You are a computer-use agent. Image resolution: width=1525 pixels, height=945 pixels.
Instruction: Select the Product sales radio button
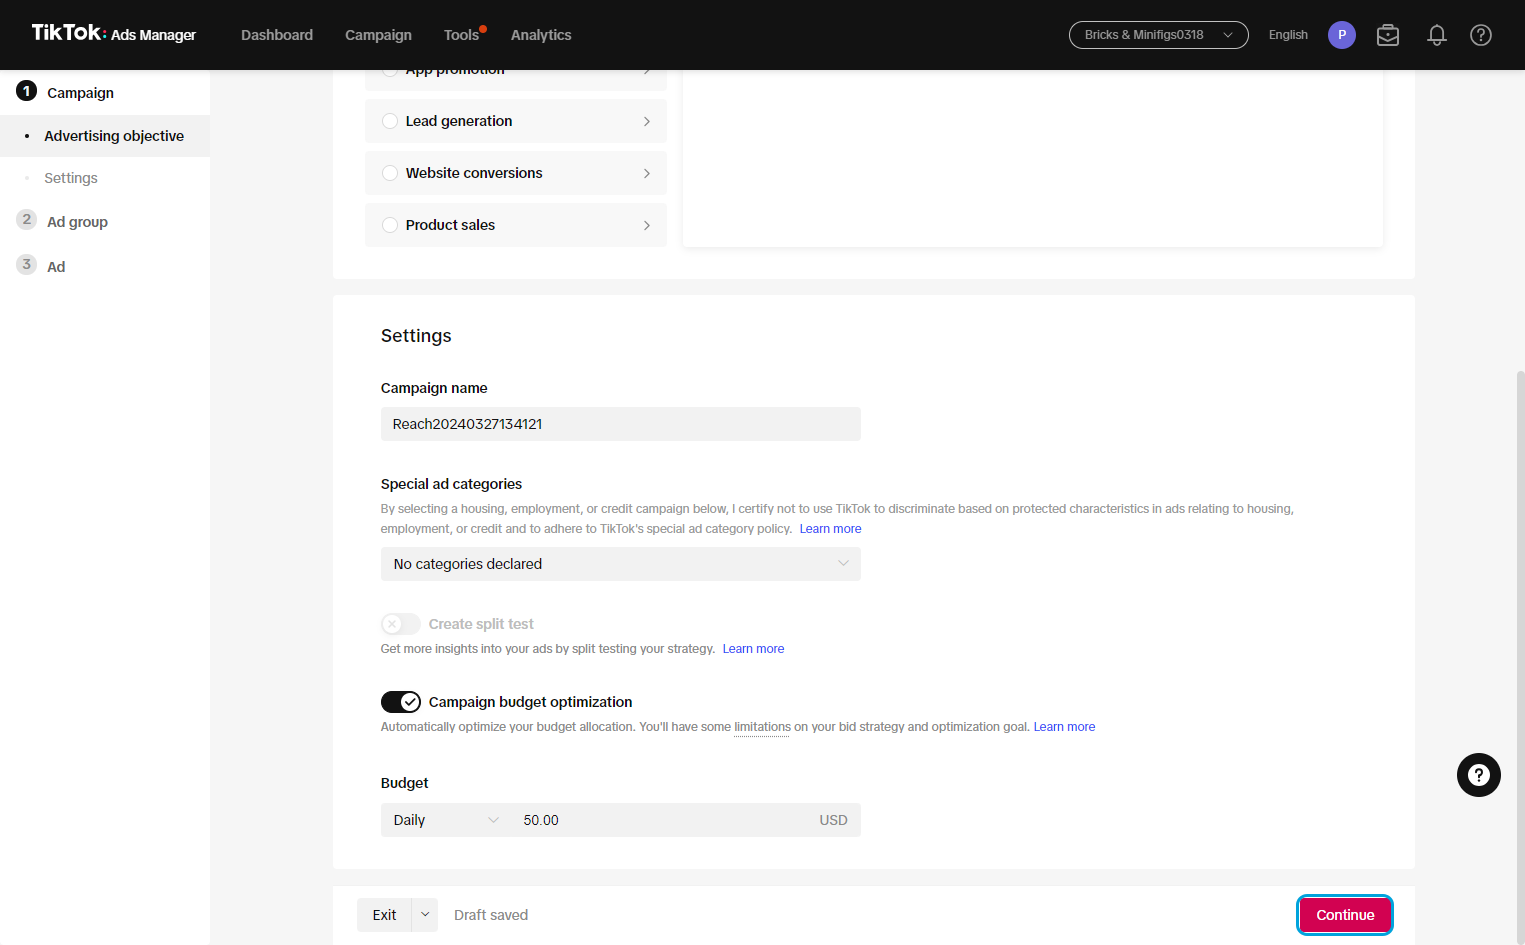pyautogui.click(x=390, y=225)
